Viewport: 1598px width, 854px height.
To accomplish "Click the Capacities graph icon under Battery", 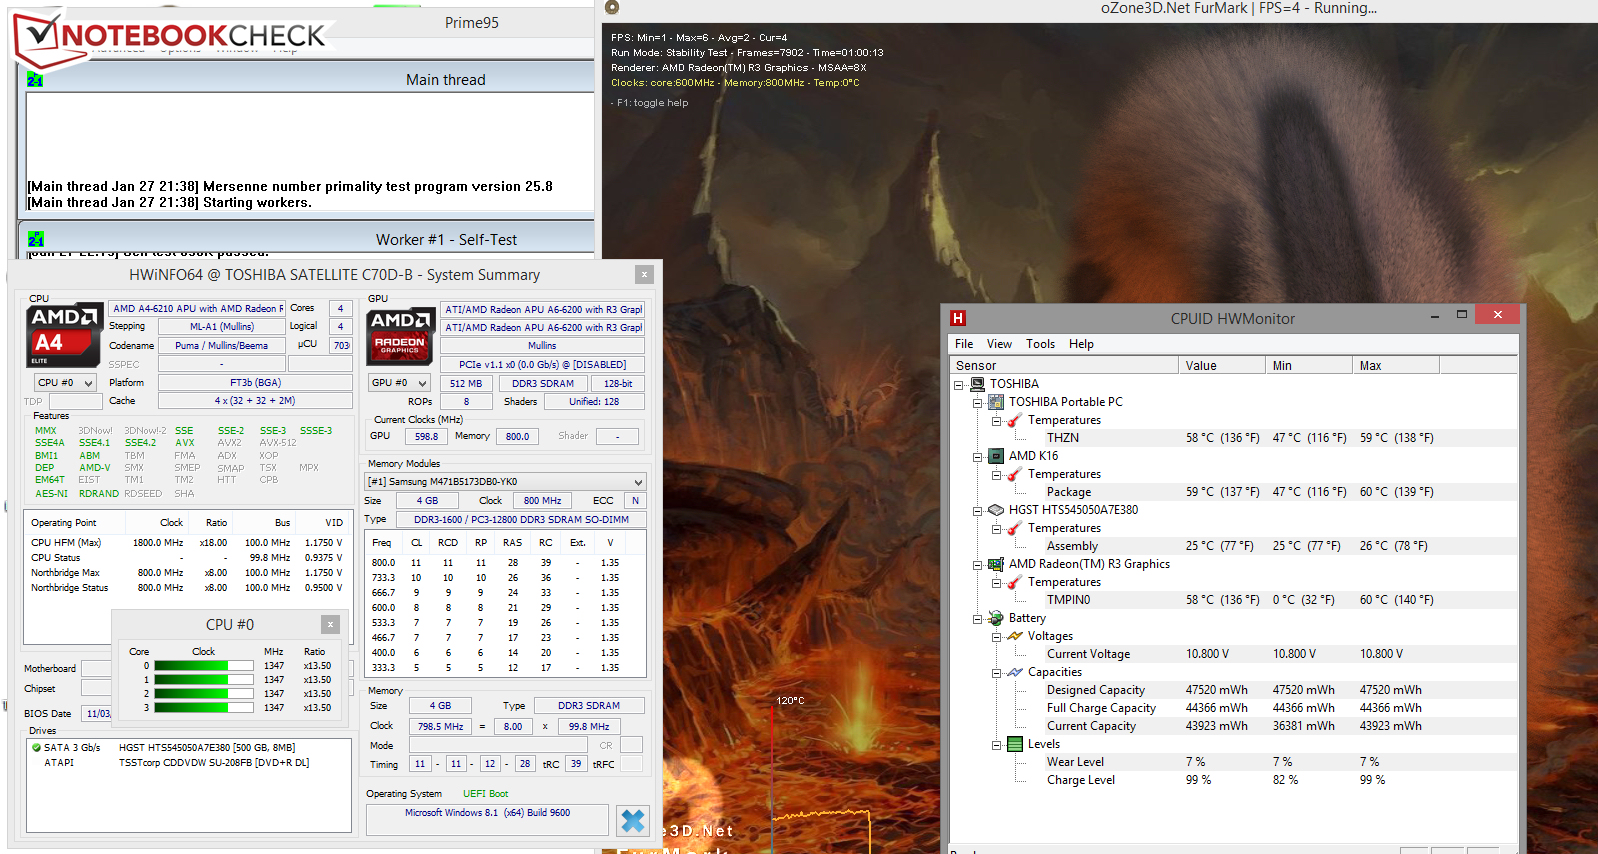I will pos(1015,672).
